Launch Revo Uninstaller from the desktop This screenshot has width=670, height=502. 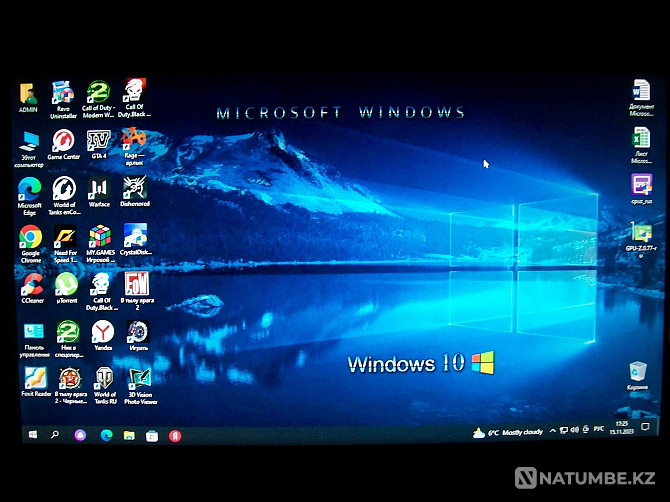coord(63,100)
